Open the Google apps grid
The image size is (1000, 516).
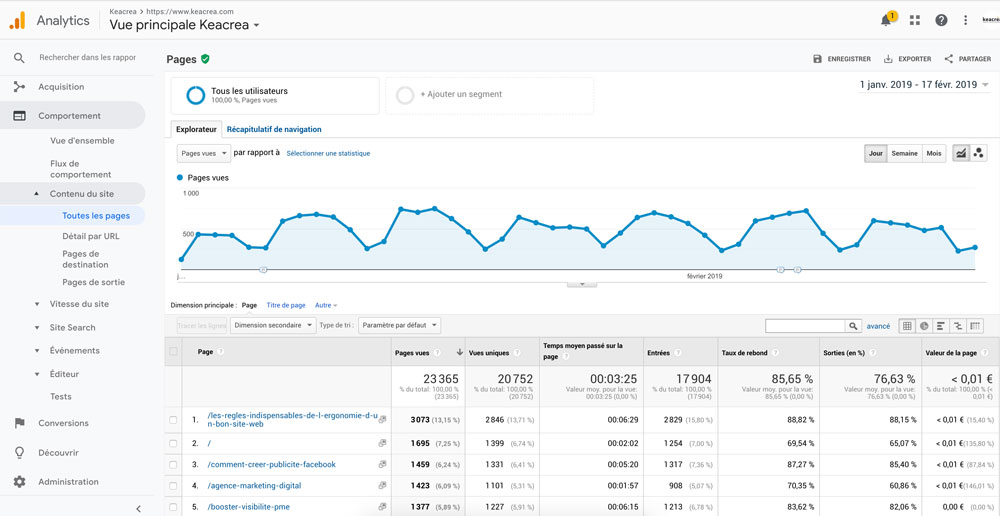point(914,20)
